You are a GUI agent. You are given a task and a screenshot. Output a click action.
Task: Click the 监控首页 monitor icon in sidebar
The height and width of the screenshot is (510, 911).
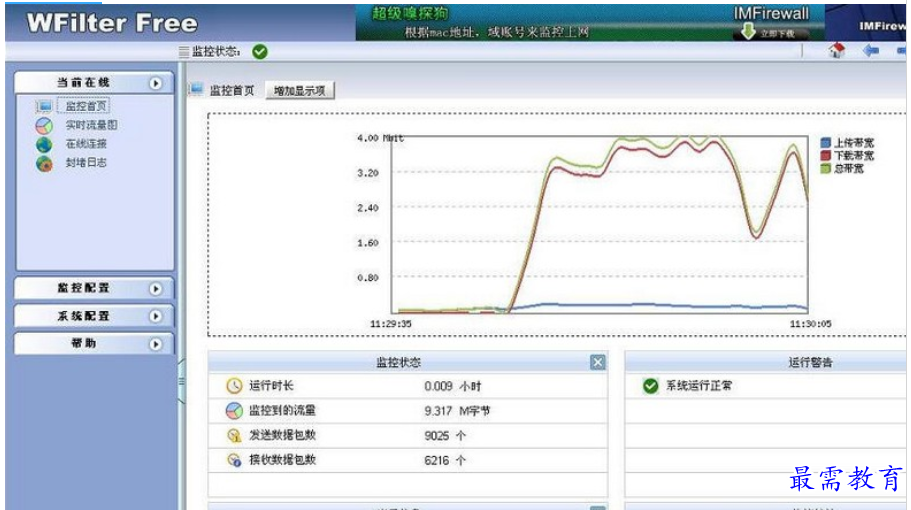point(44,106)
